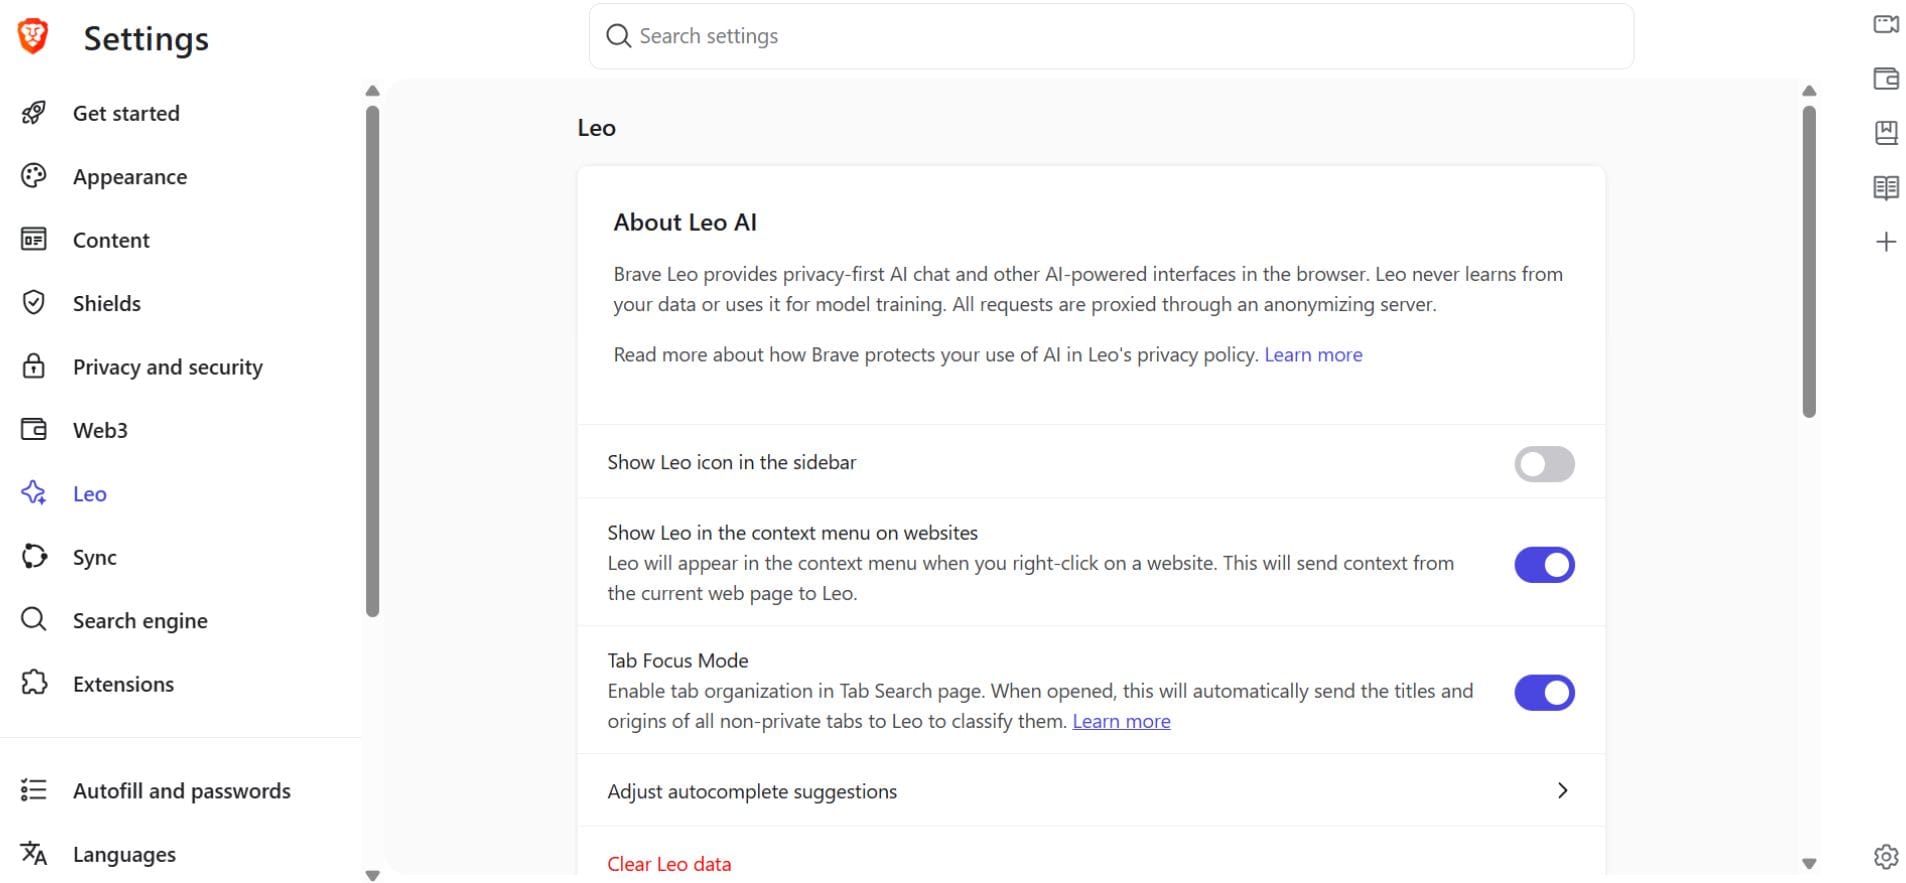
Task: Click the Privacy and security lock icon
Action: (x=34, y=366)
